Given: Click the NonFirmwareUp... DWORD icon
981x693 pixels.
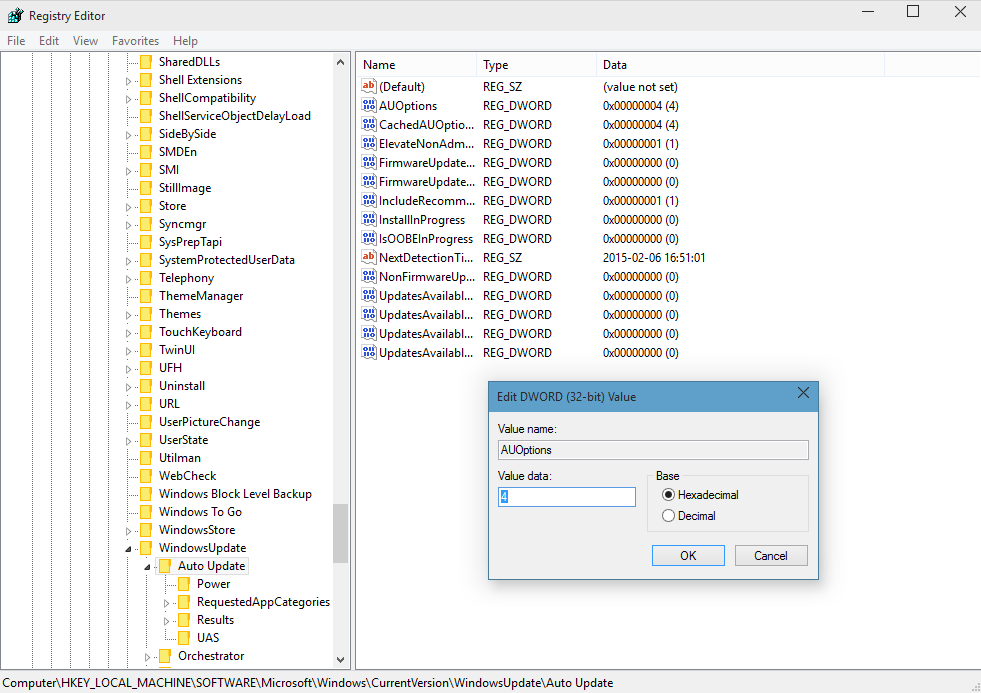Looking at the screenshot, I should tap(369, 276).
